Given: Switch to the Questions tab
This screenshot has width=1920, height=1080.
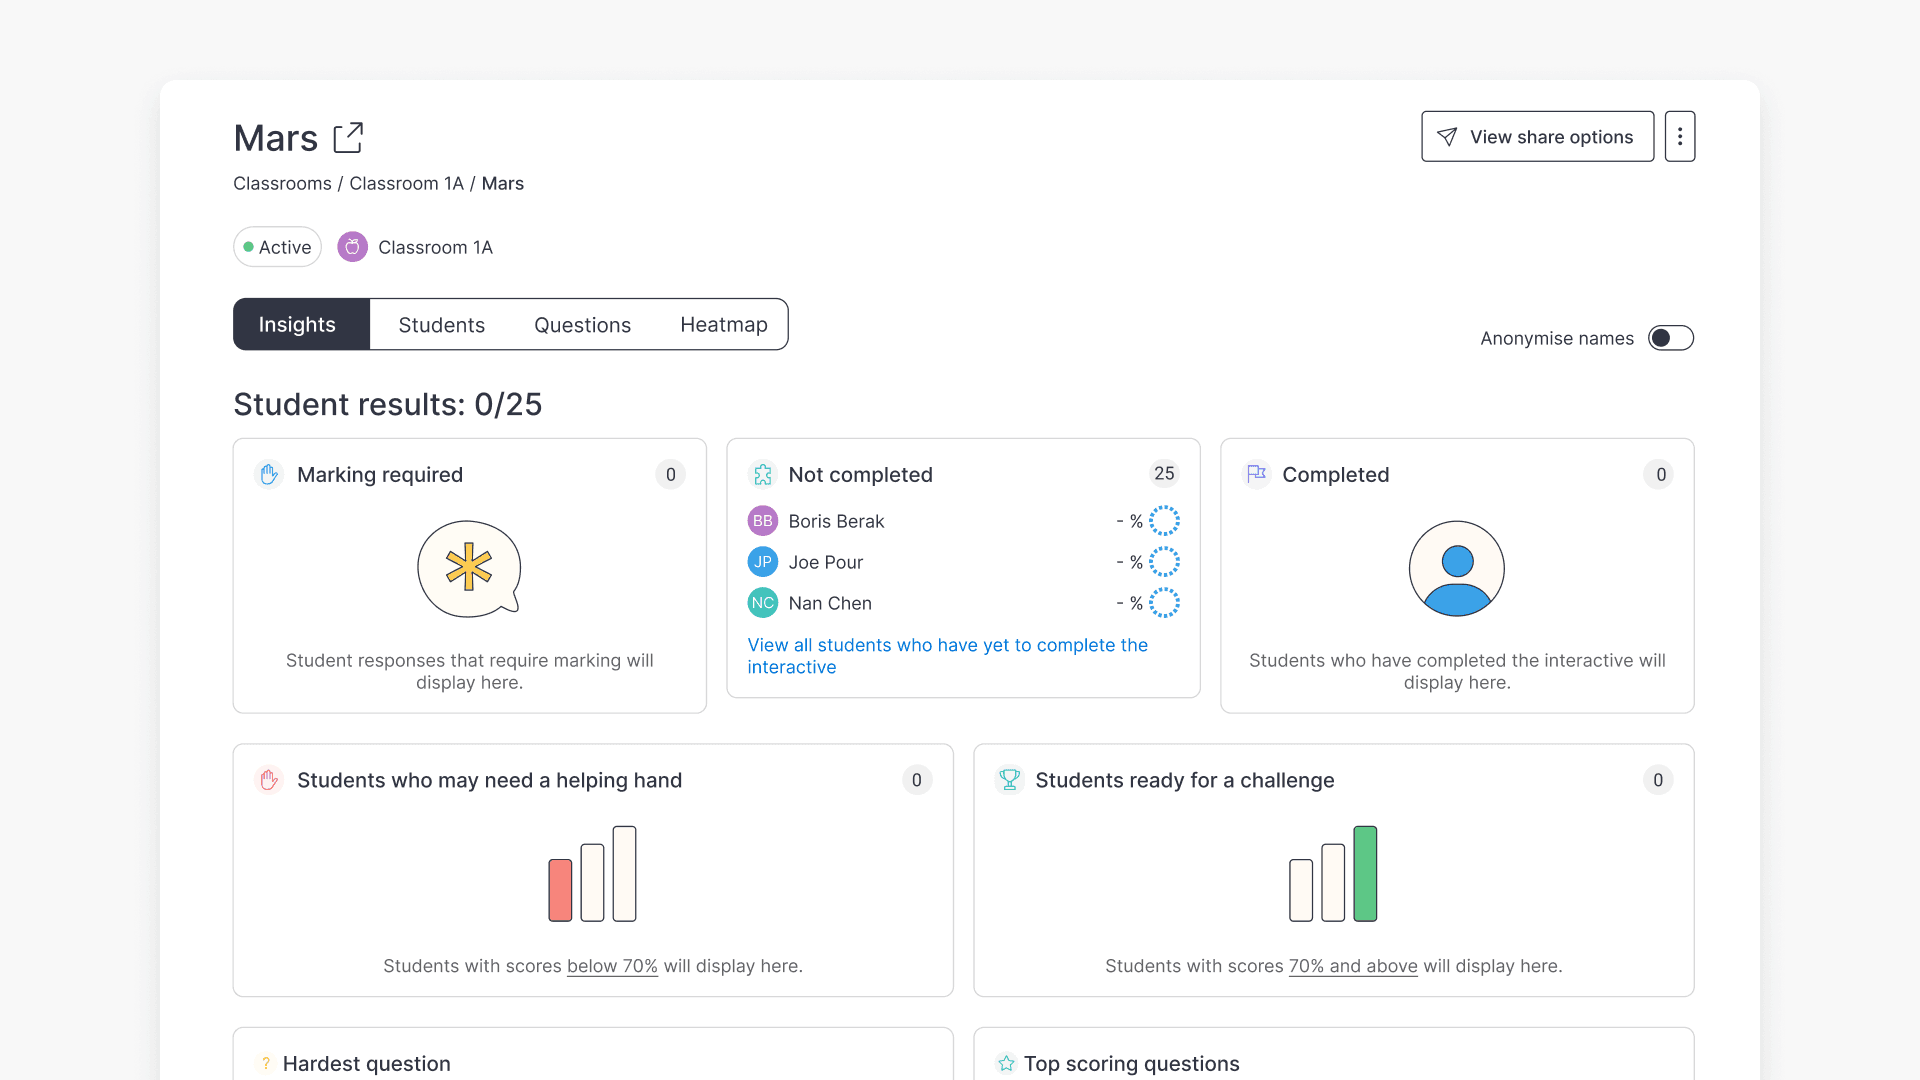Looking at the screenshot, I should 582,324.
